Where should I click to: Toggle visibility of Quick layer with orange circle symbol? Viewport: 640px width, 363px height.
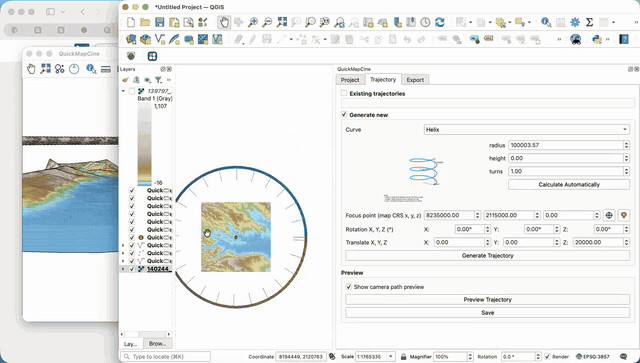pos(132,237)
